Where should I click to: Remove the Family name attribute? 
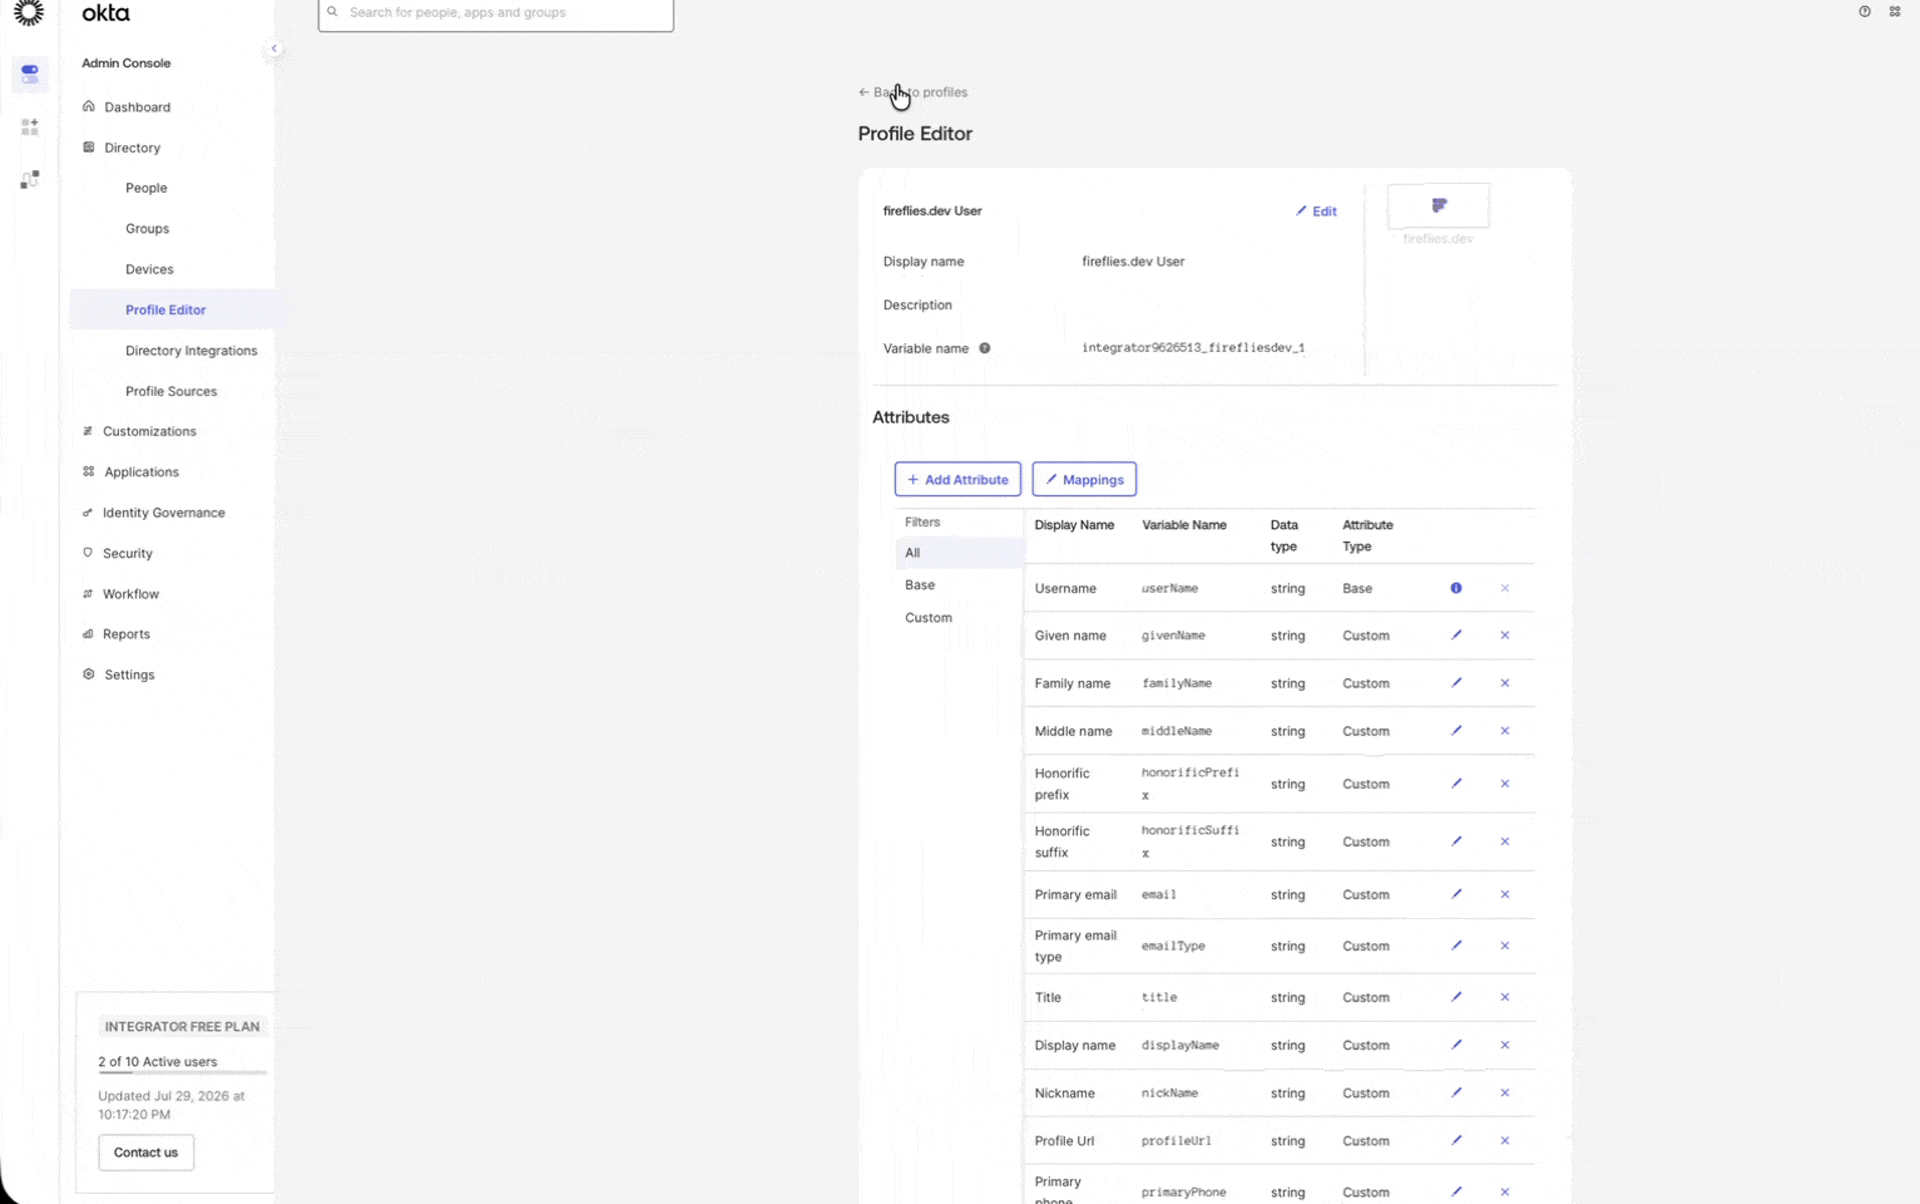tap(1505, 683)
